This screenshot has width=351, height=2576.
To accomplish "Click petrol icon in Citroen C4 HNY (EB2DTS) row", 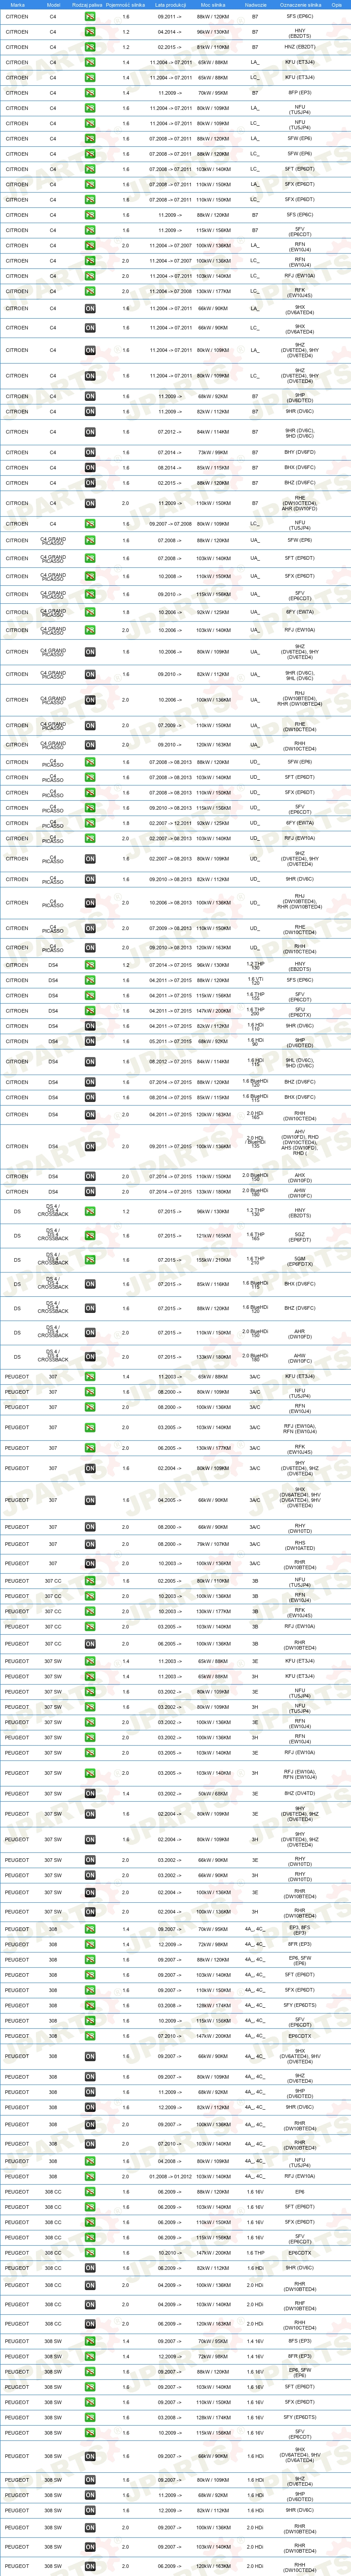I will click(90, 32).
